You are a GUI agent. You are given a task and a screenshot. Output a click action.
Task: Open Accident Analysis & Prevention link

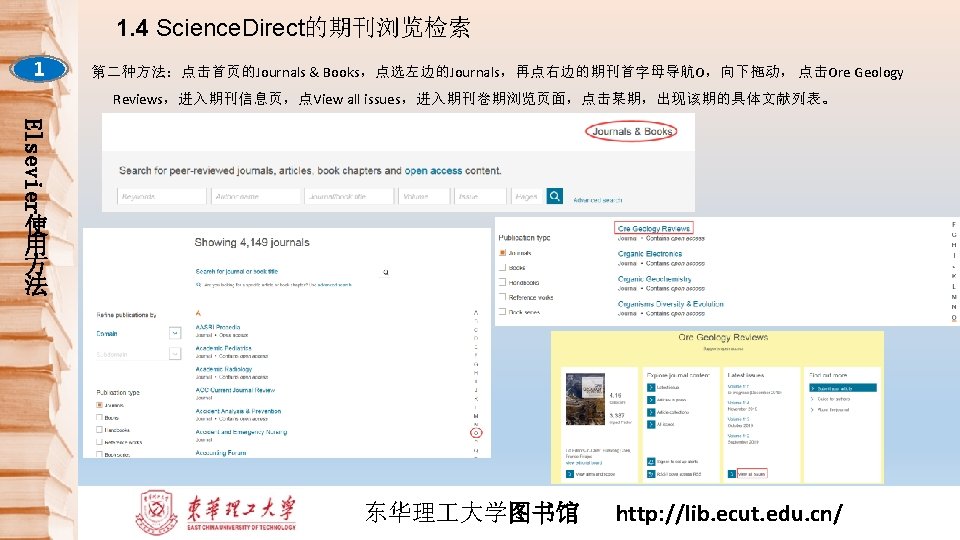point(238,411)
